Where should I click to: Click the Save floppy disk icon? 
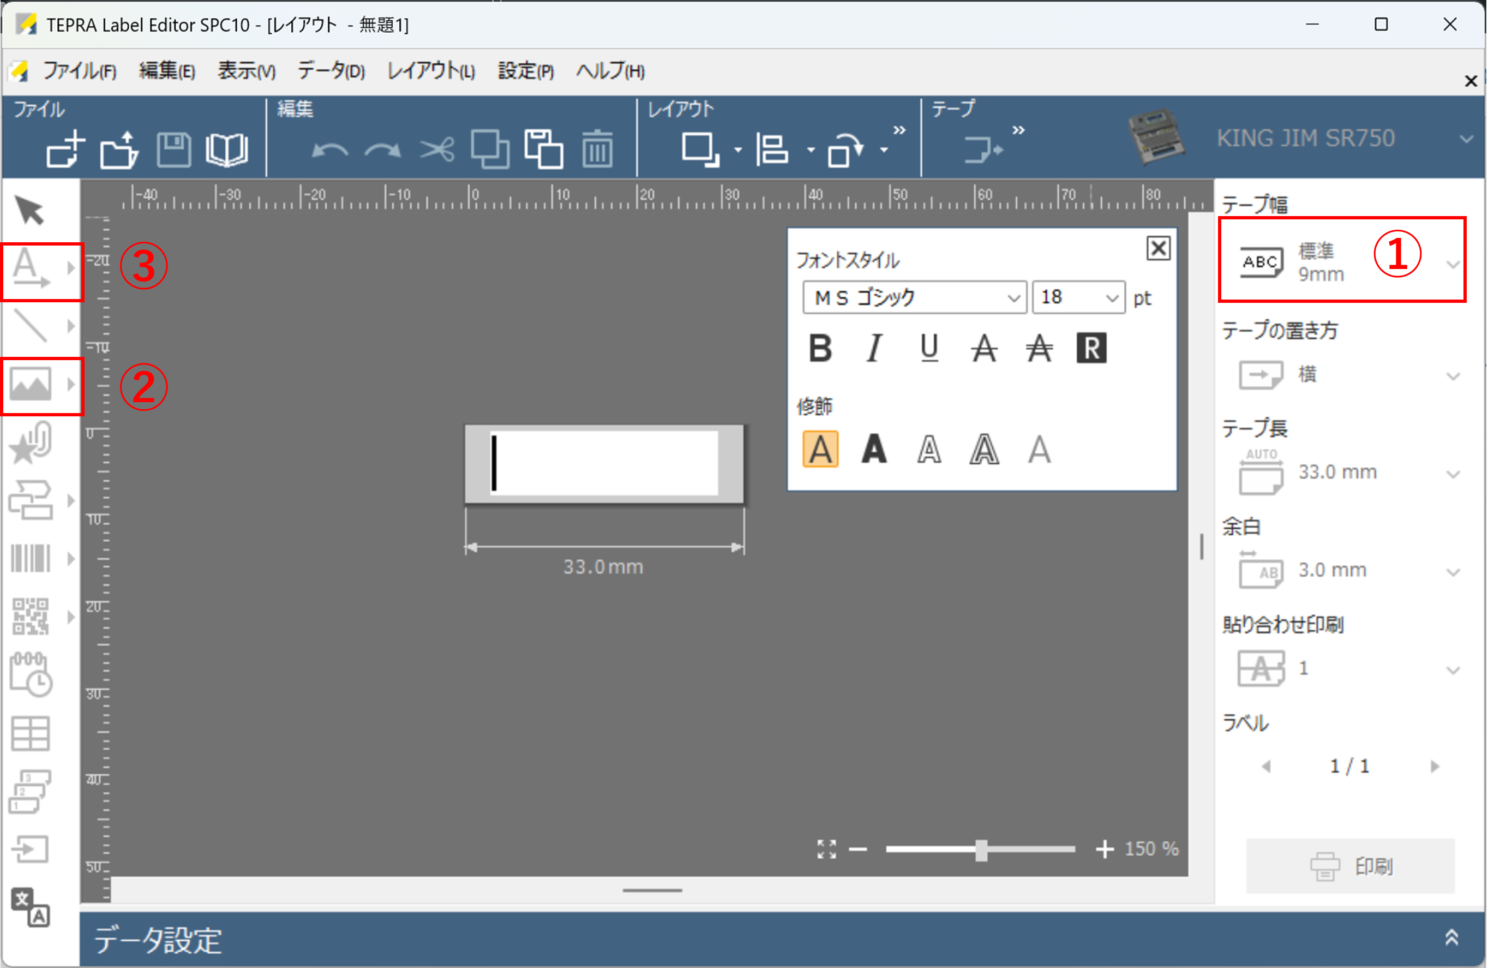[173, 150]
